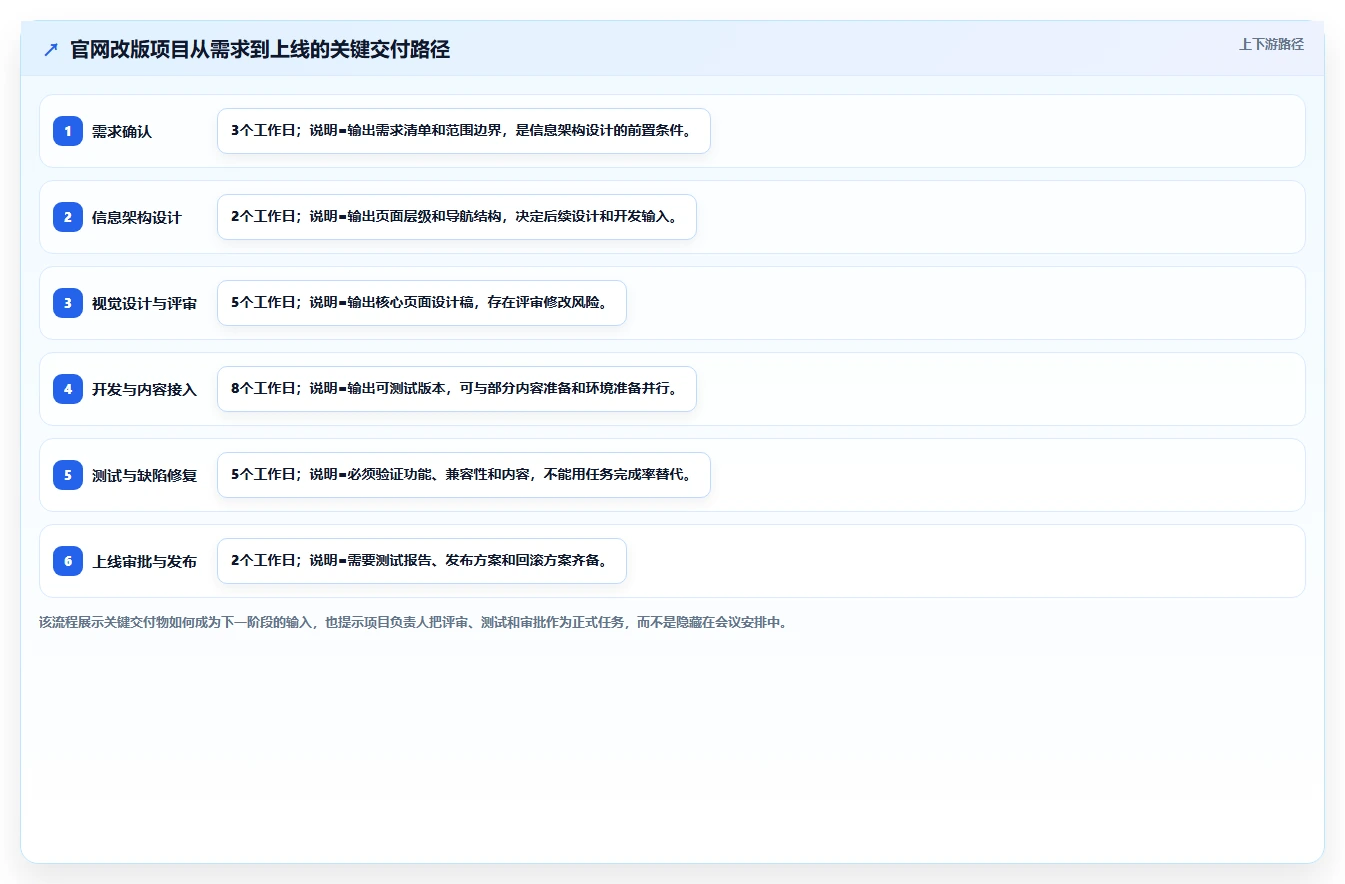Click the step number 3 badge
Screen dimensions: 1345x884
coord(68,303)
